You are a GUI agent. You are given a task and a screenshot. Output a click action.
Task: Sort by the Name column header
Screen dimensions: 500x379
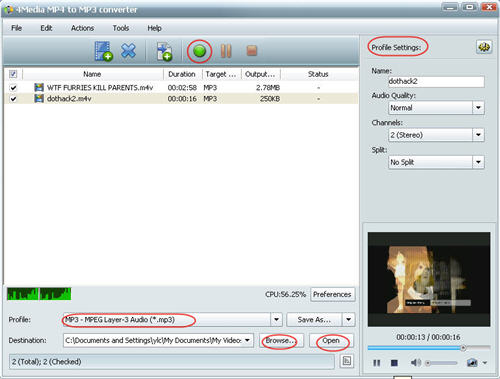(x=92, y=74)
